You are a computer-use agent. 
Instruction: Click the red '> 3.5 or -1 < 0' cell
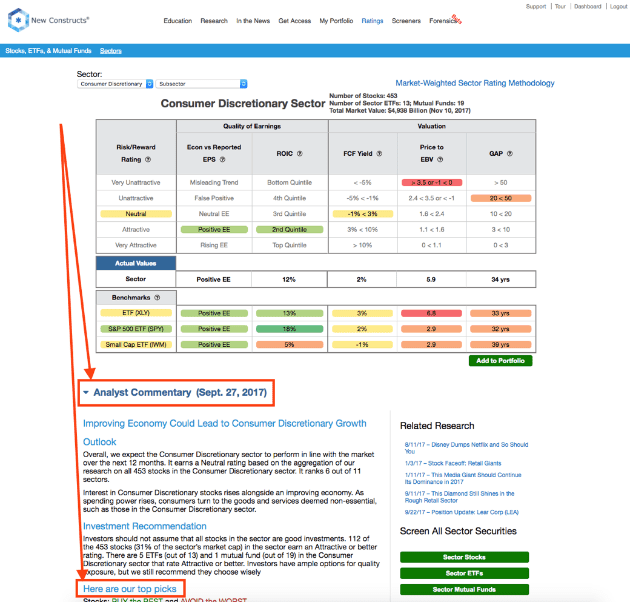coord(432,182)
